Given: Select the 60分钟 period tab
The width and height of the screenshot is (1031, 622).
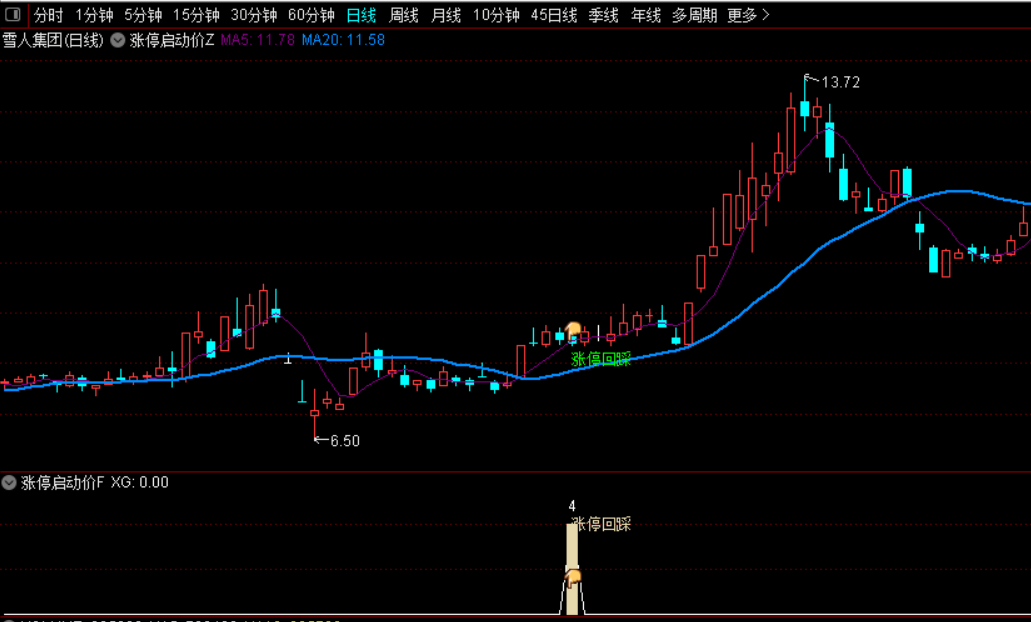Looking at the screenshot, I should tap(311, 15).
